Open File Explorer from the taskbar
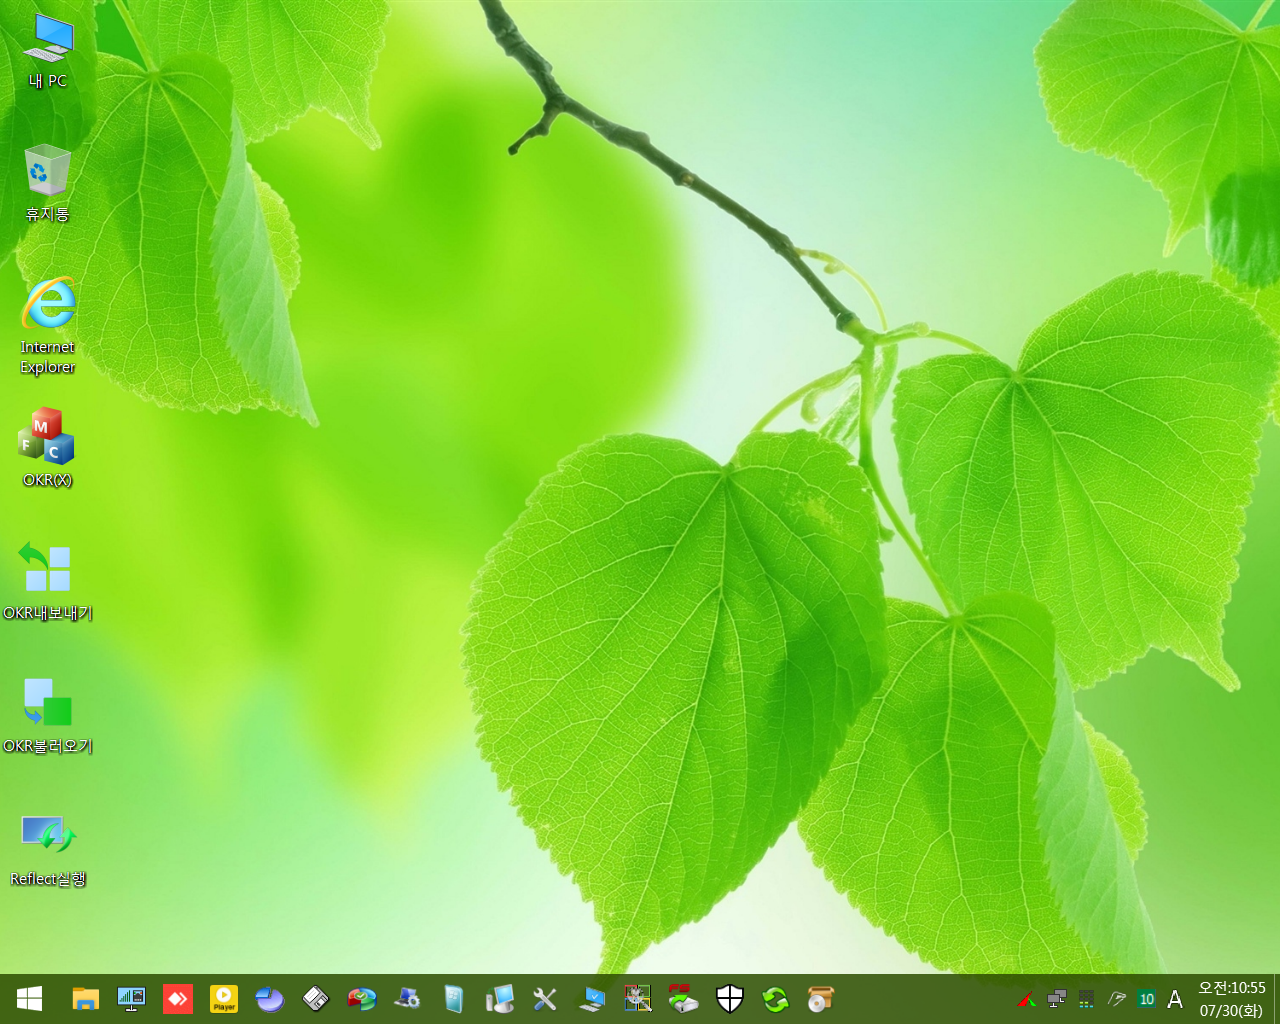Viewport: 1280px width, 1024px height. tap(85, 999)
